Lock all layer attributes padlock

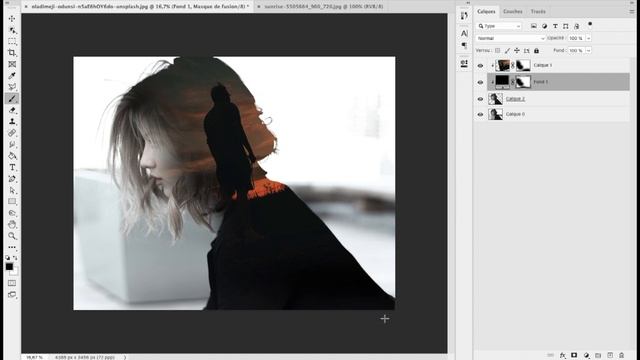(x=536, y=51)
